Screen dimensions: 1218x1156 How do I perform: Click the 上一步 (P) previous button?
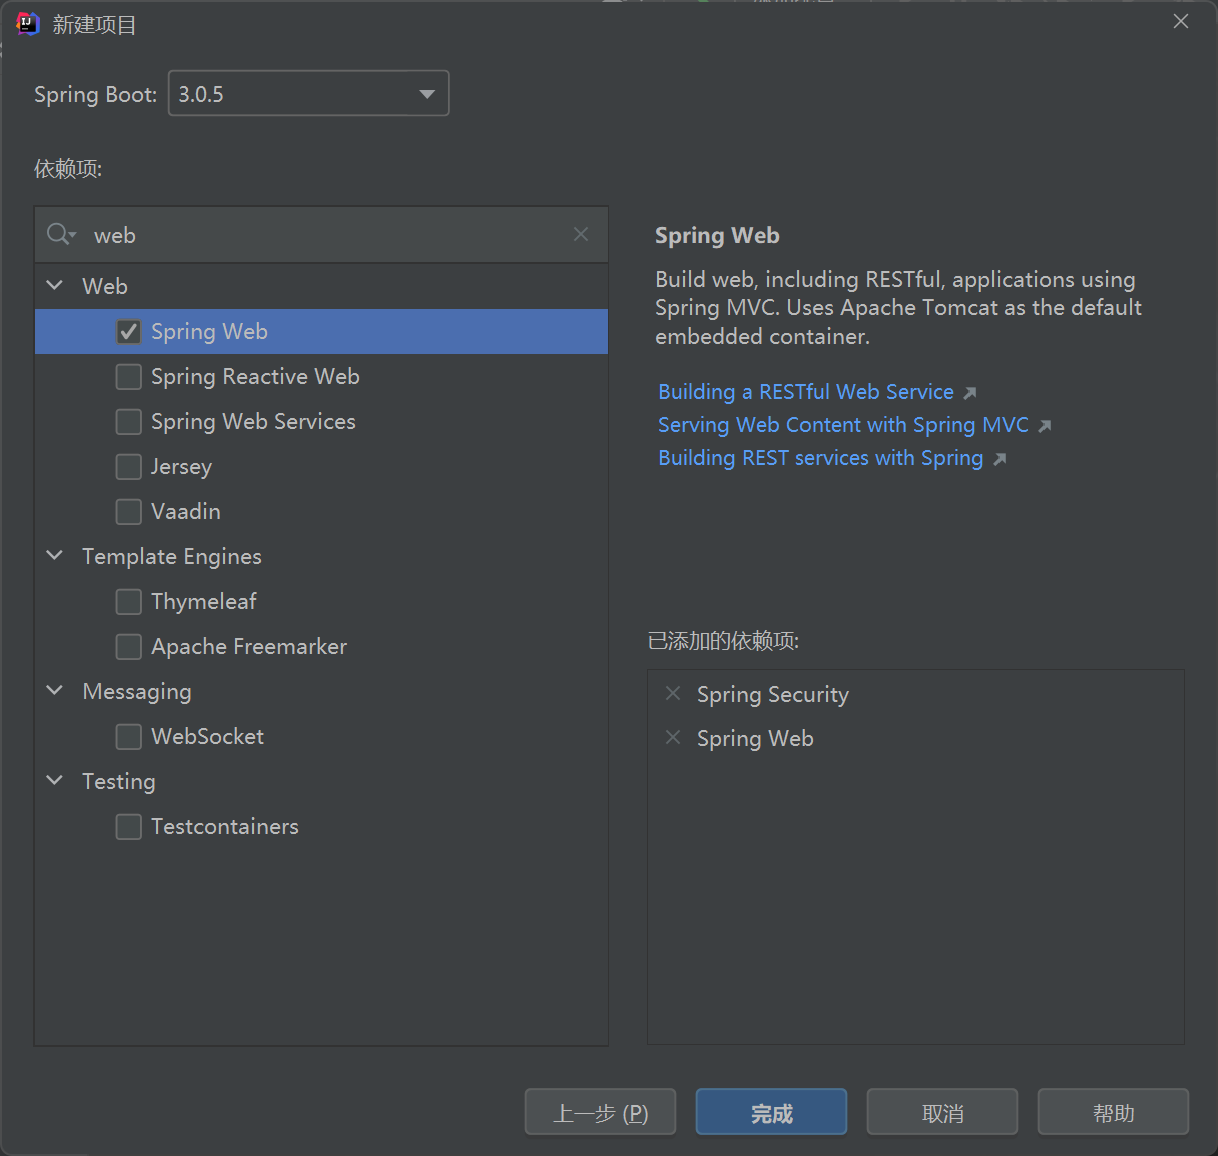click(x=600, y=1112)
